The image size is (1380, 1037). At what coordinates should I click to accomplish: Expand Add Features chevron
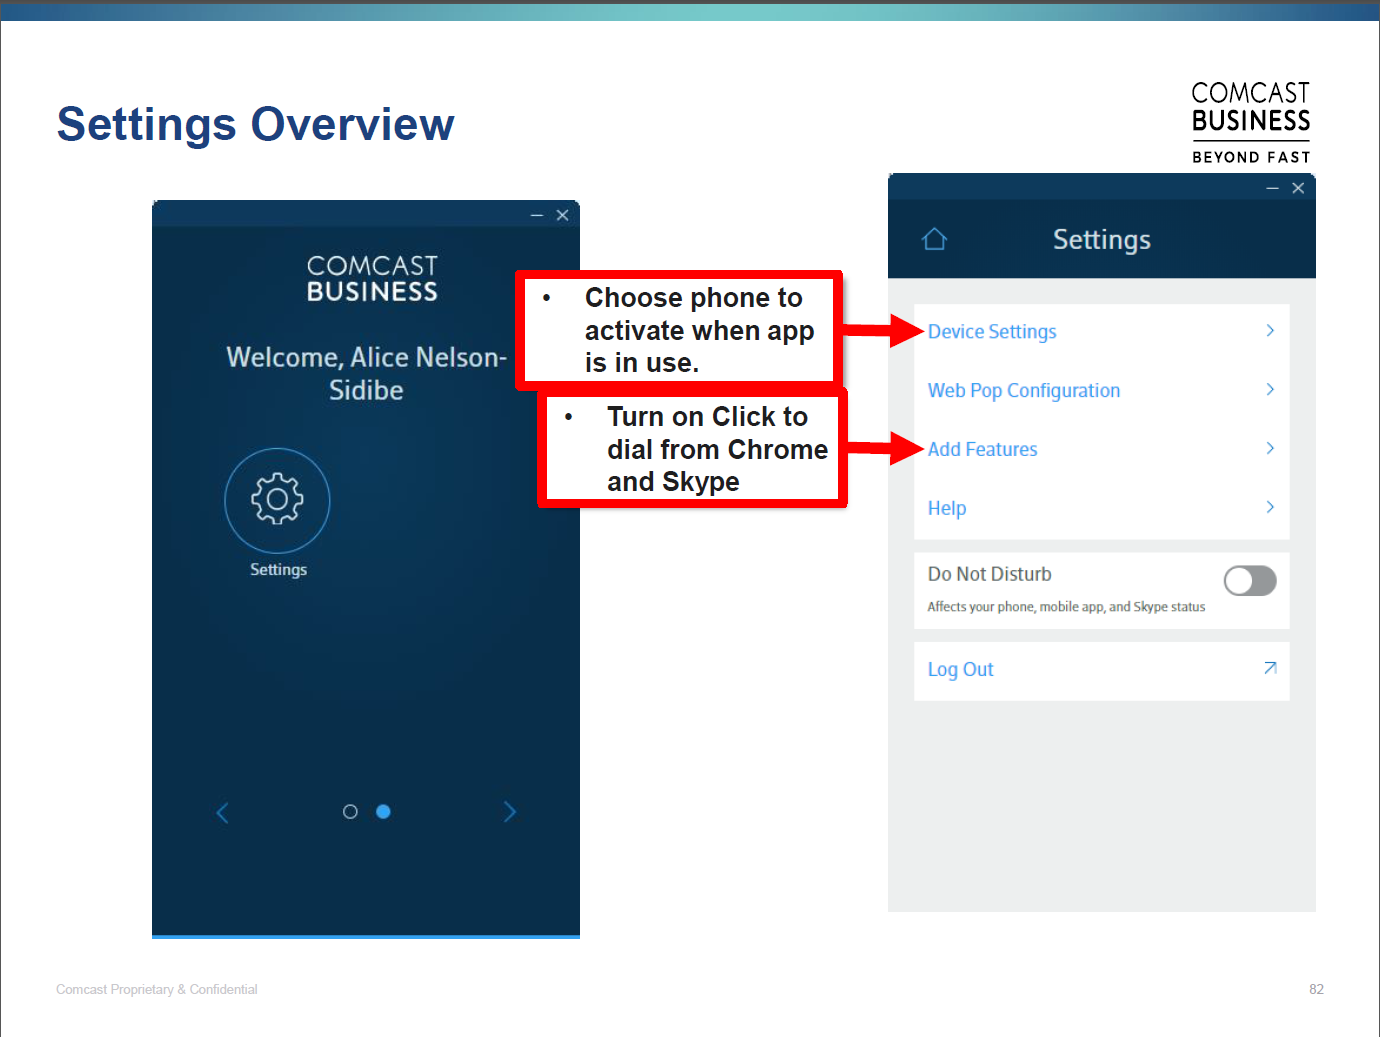pyautogui.click(x=1270, y=449)
